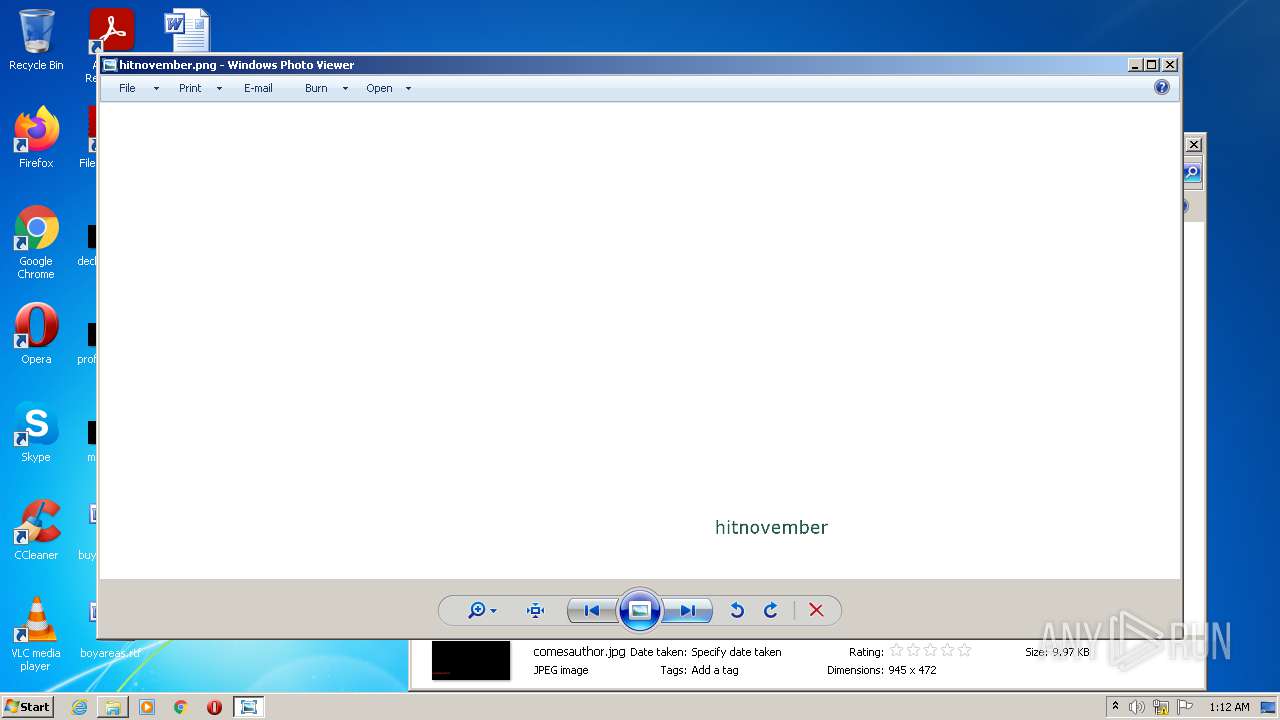
Task: Click the network tray icon
Action: (x=1161, y=707)
